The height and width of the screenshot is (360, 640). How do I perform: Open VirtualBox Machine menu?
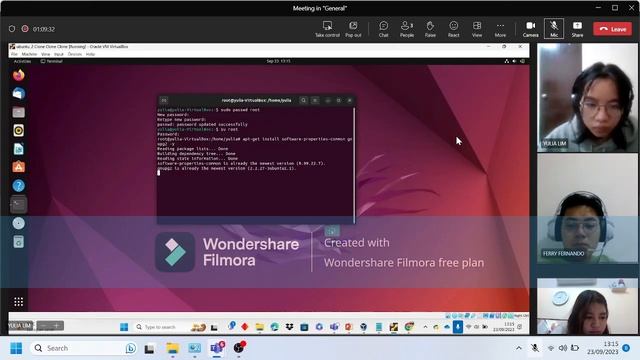[x=29, y=54]
